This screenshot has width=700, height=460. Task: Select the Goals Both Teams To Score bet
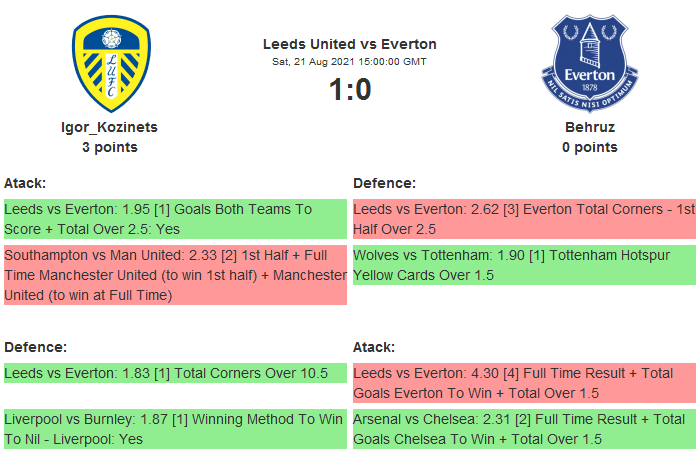(x=175, y=219)
